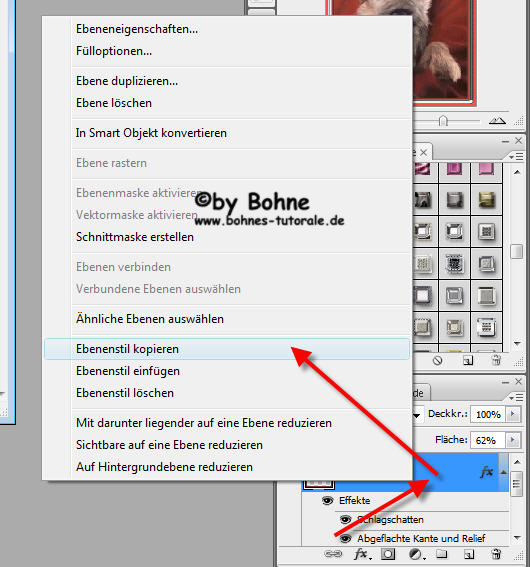The image size is (530, 567).
Task: Click the clear style icon in Styles panel
Action: [x=438, y=361]
